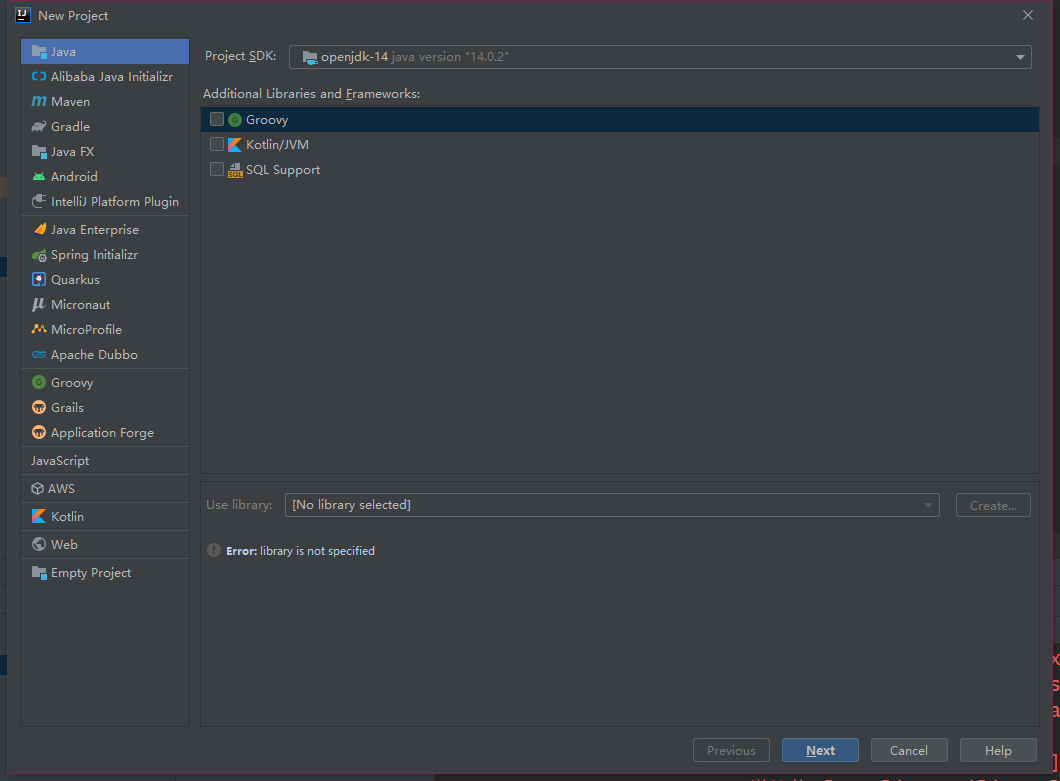Select the SQL Support label text
Viewport: 1060px width, 781px height.
283,170
